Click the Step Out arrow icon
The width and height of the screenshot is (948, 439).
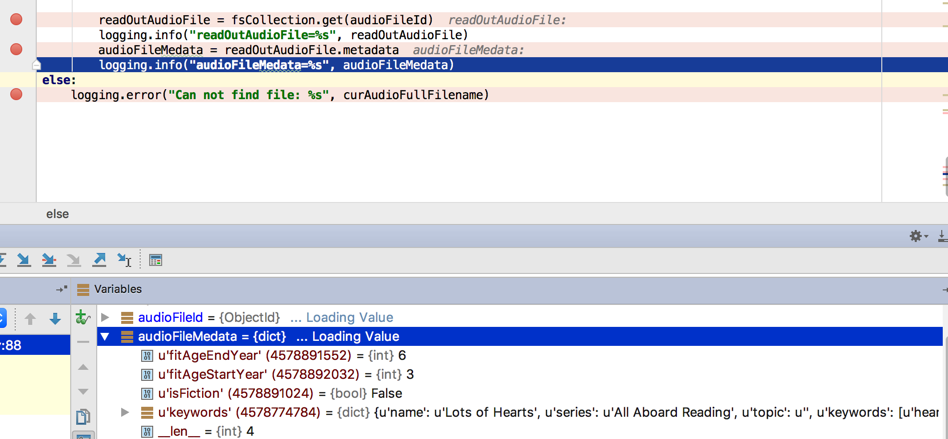[99, 260]
